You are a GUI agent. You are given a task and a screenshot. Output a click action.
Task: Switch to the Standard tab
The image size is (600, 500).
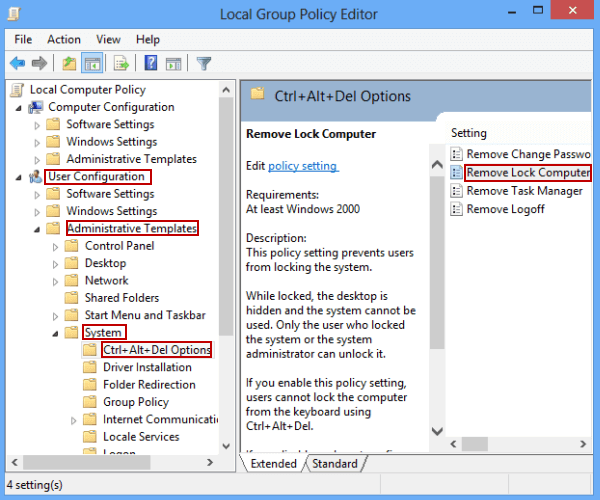335,463
